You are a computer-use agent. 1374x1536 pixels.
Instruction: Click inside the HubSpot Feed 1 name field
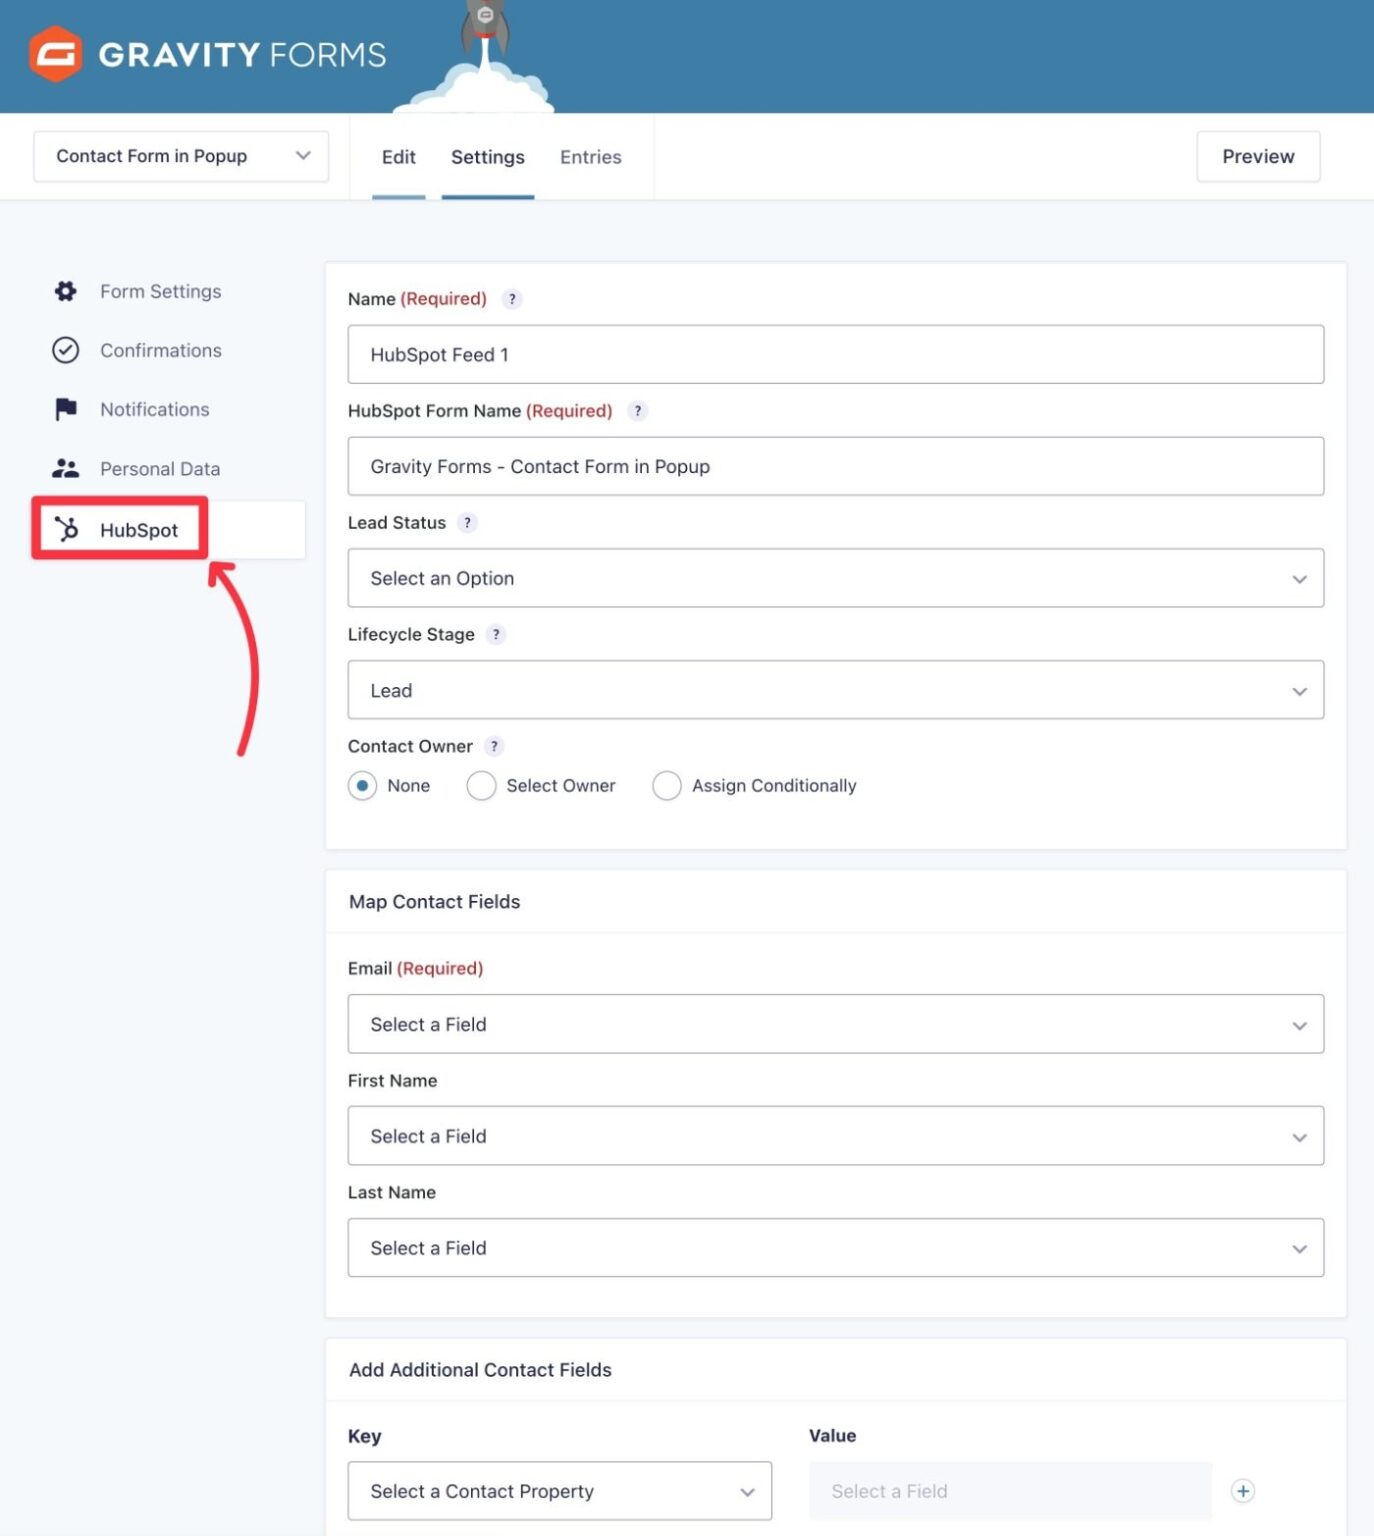(835, 354)
